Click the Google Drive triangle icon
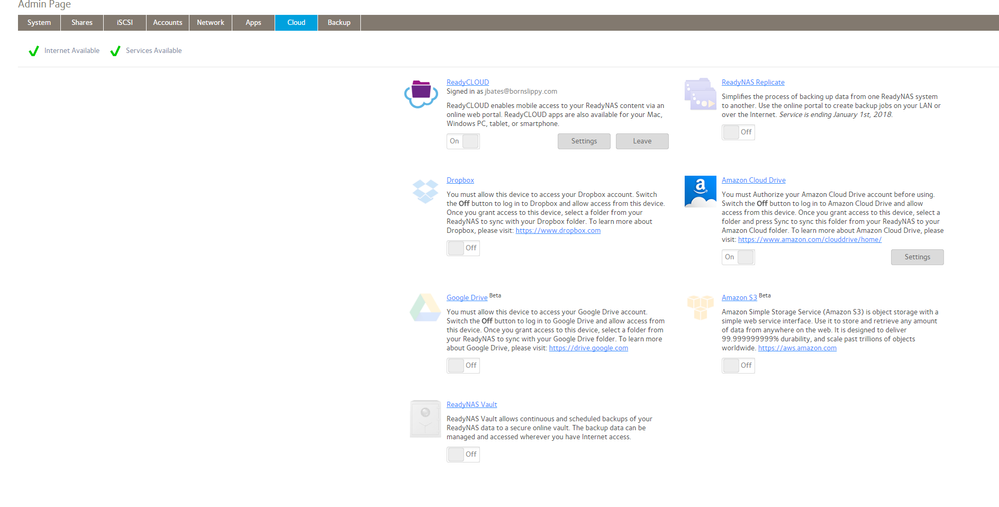 coord(421,308)
